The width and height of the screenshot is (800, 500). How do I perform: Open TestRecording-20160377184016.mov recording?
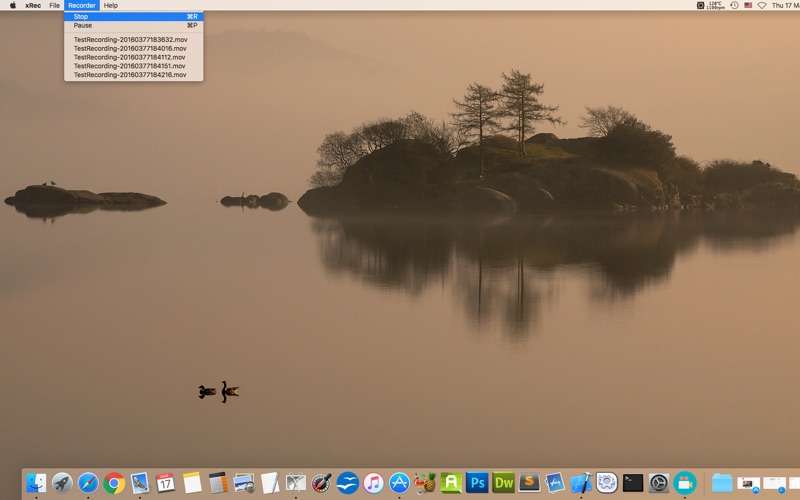(x=130, y=48)
